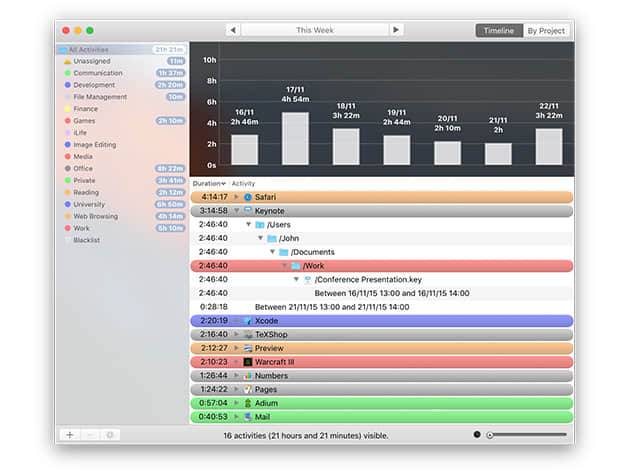Click the 22/11 bar in chart
Screen dimensions: 630x473
(549, 147)
